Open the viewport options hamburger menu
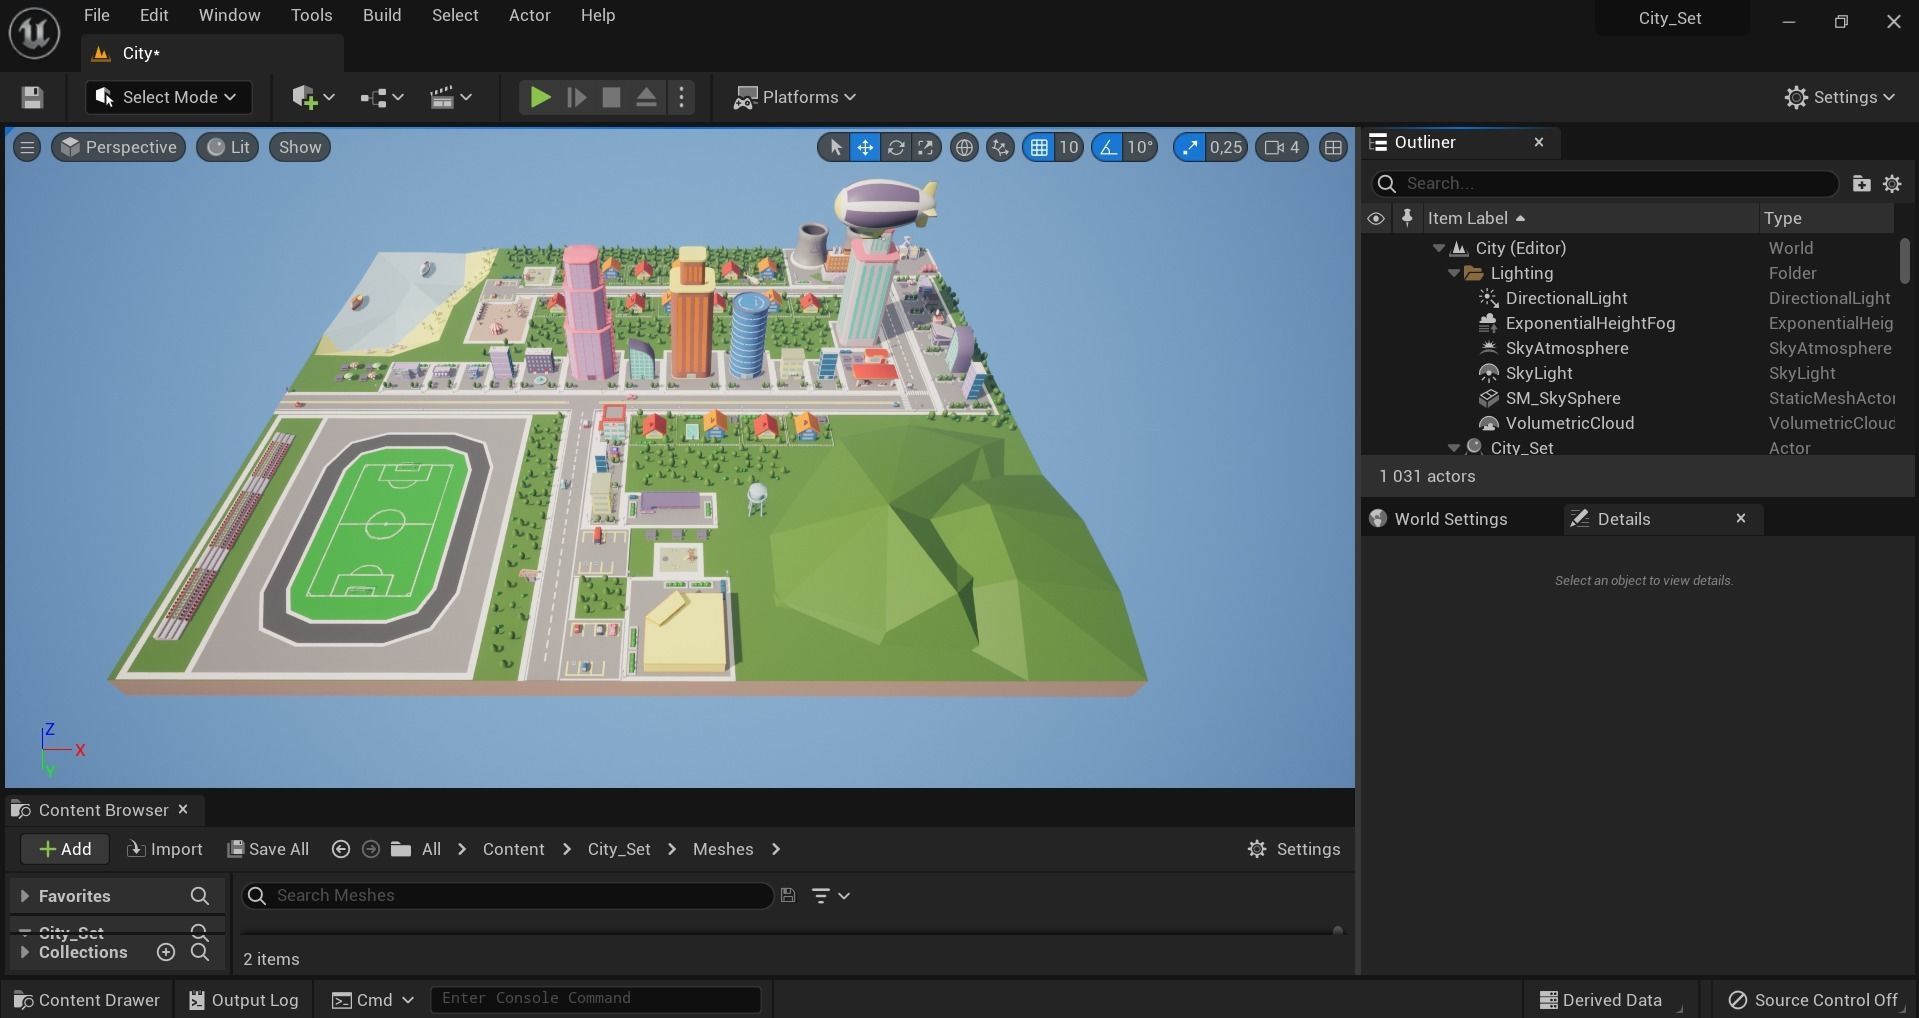Image resolution: width=1919 pixels, height=1018 pixels. pos(27,147)
